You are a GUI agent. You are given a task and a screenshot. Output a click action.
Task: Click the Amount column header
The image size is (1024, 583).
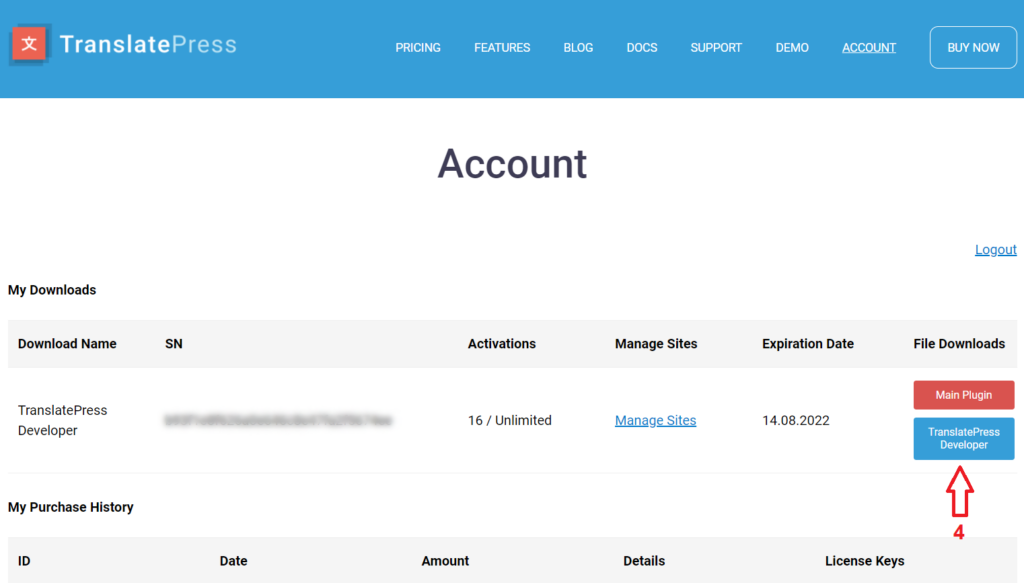pos(445,561)
